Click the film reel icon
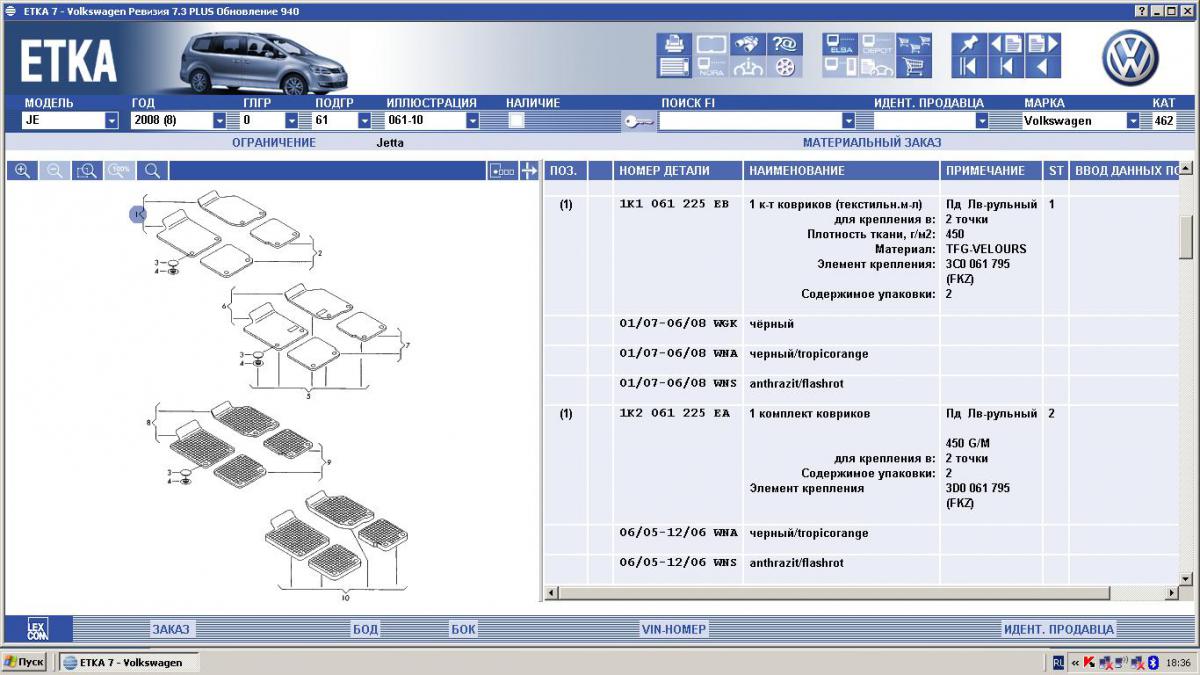Viewport: 1200px width, 675px height. pos(784,67)
